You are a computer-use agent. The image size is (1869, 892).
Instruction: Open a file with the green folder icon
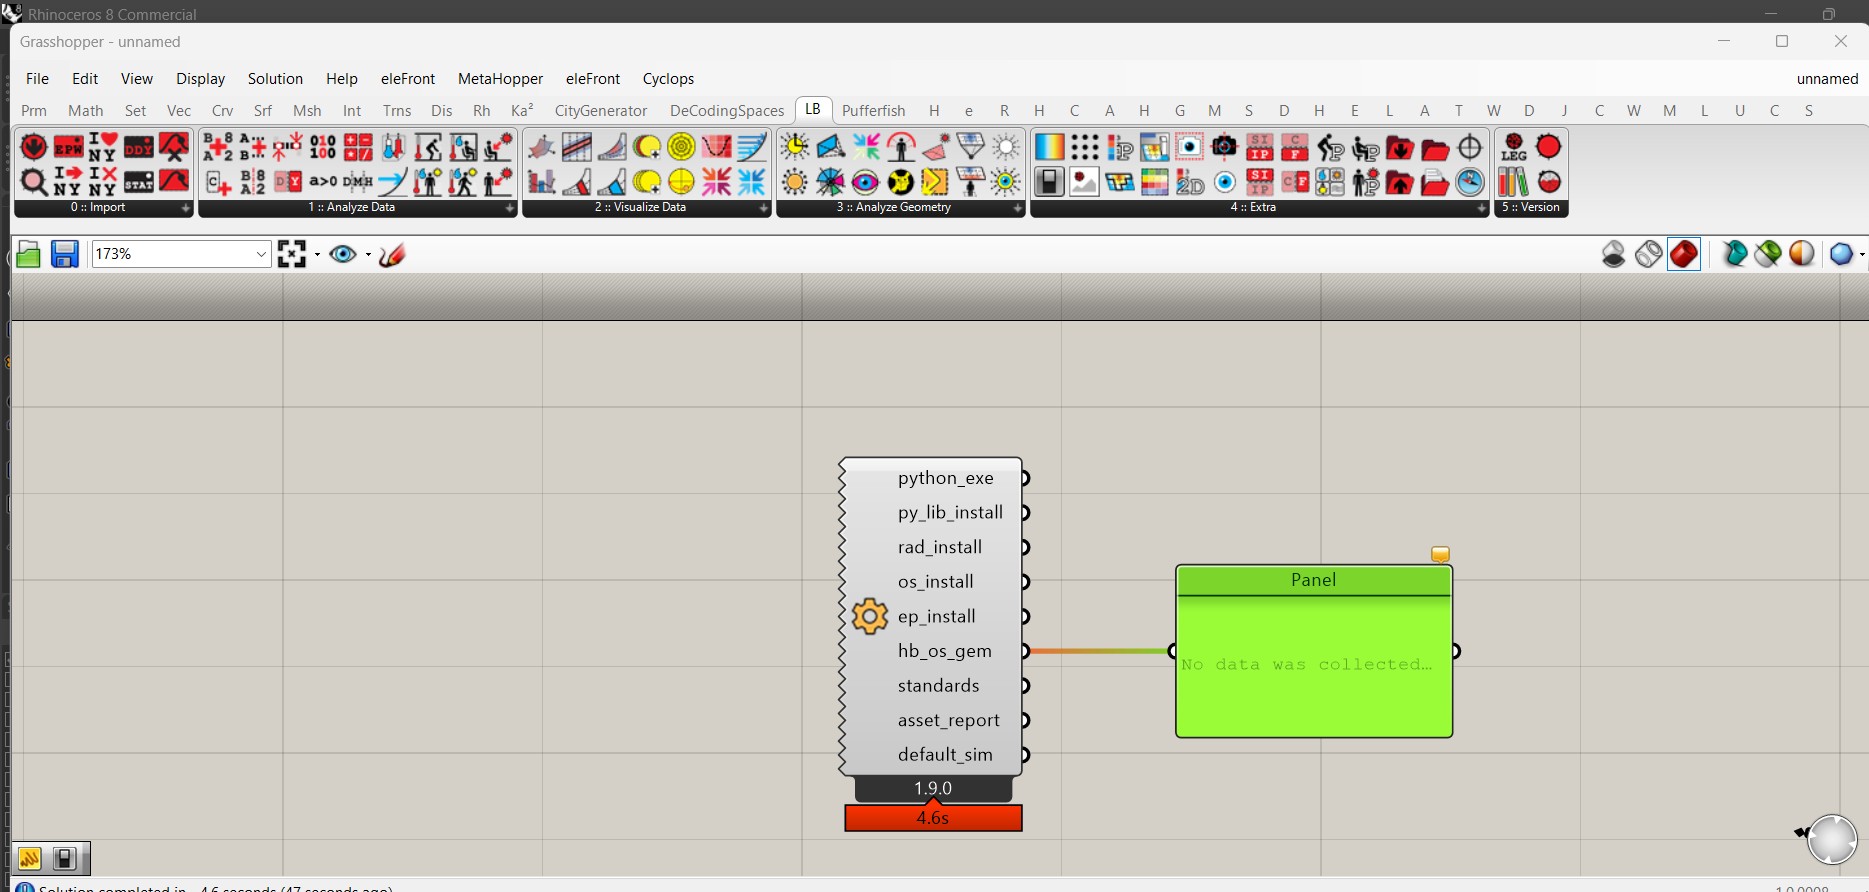(28, 254)
